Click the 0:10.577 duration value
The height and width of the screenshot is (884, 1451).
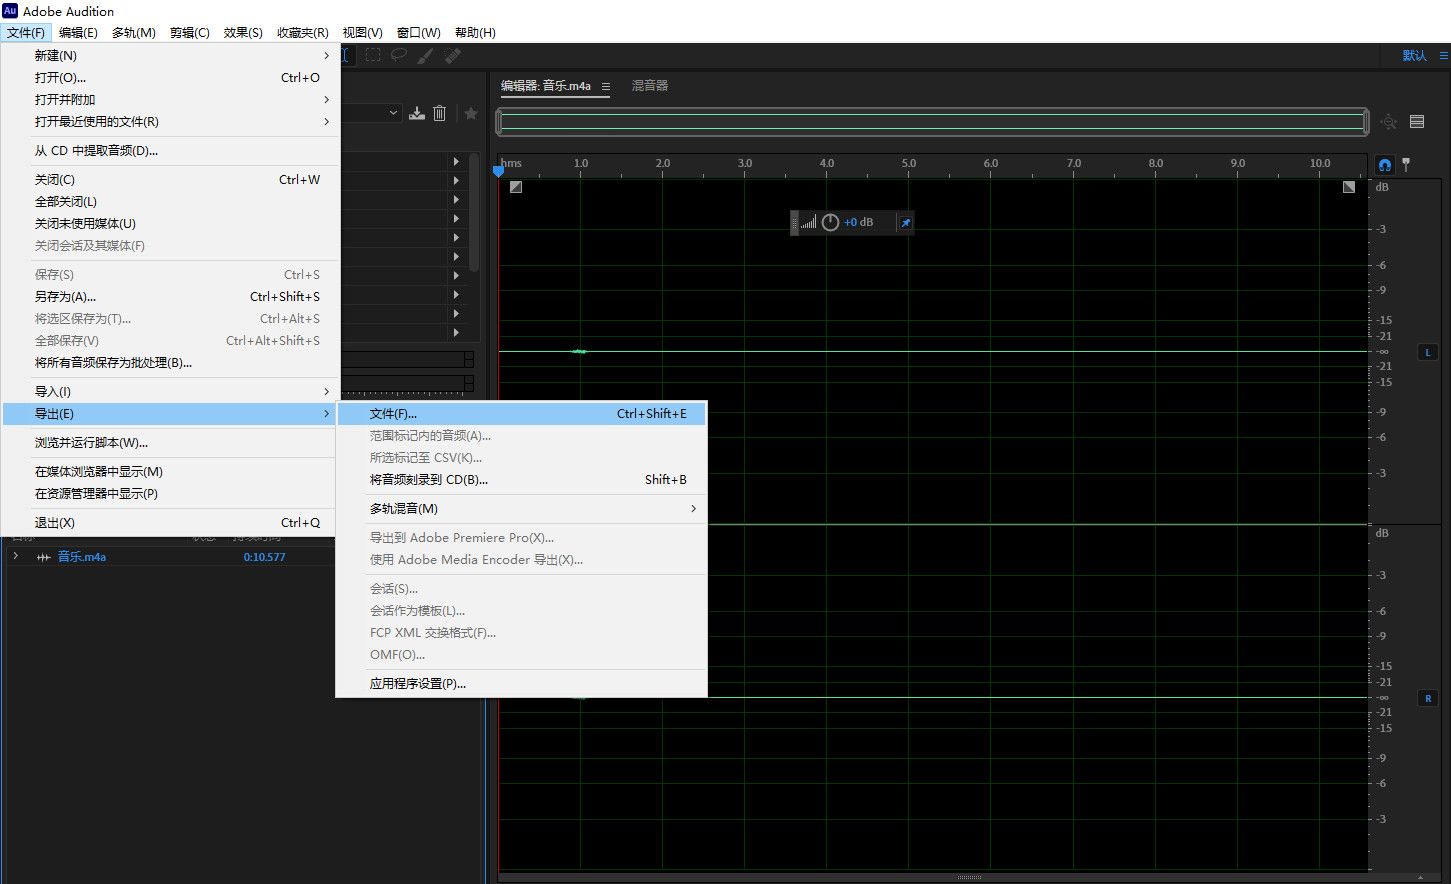[264, 557]
